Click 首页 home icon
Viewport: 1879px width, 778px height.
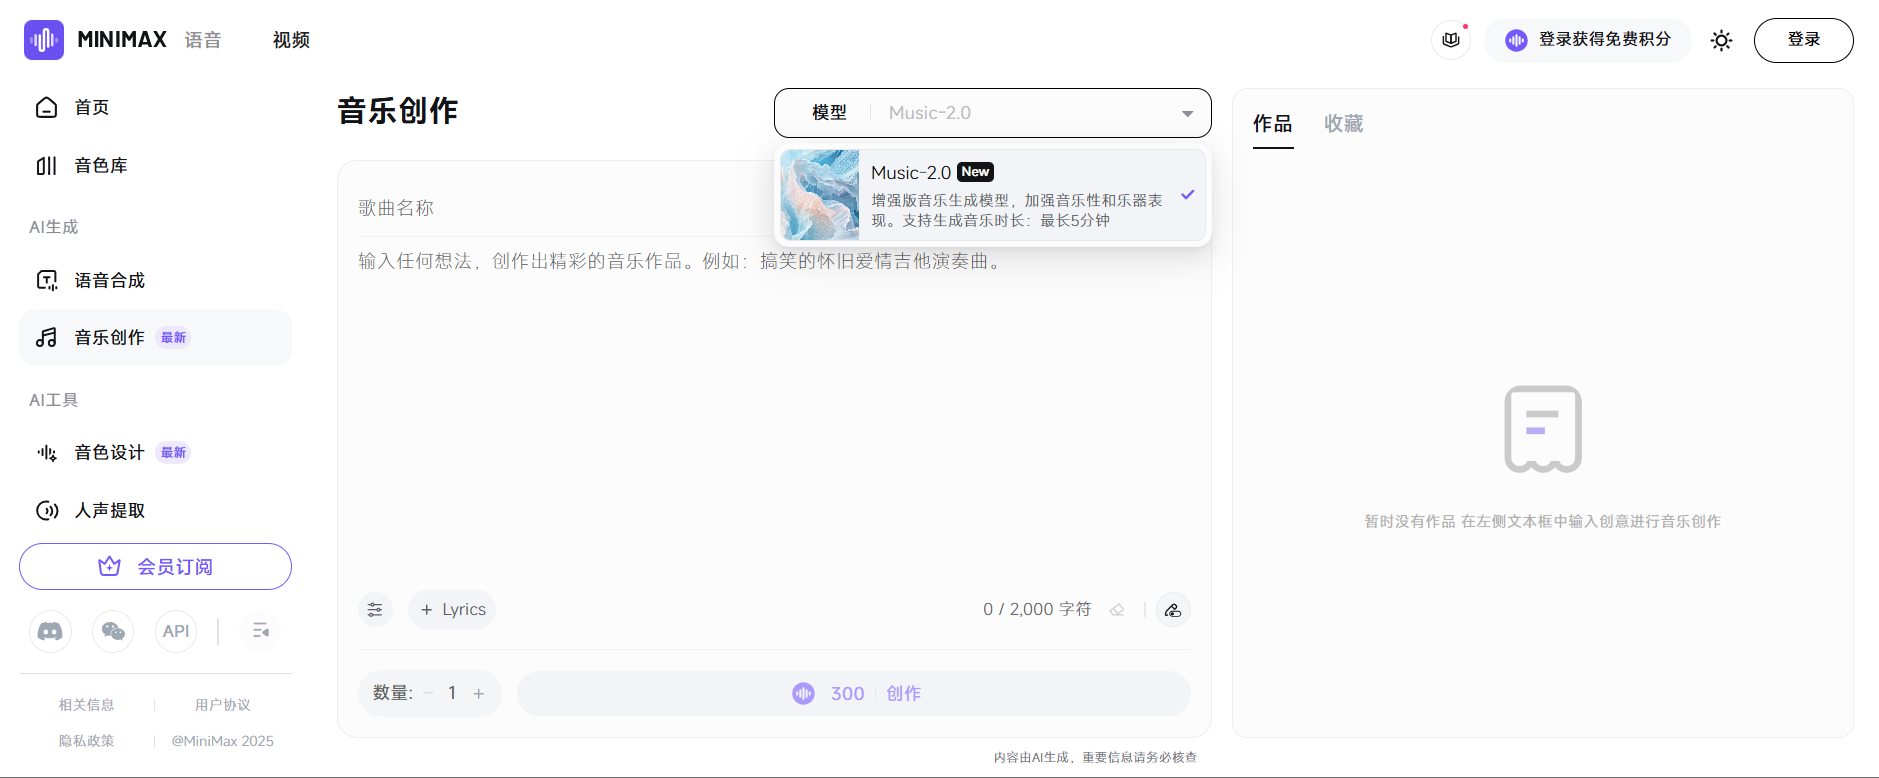(46, 107)
